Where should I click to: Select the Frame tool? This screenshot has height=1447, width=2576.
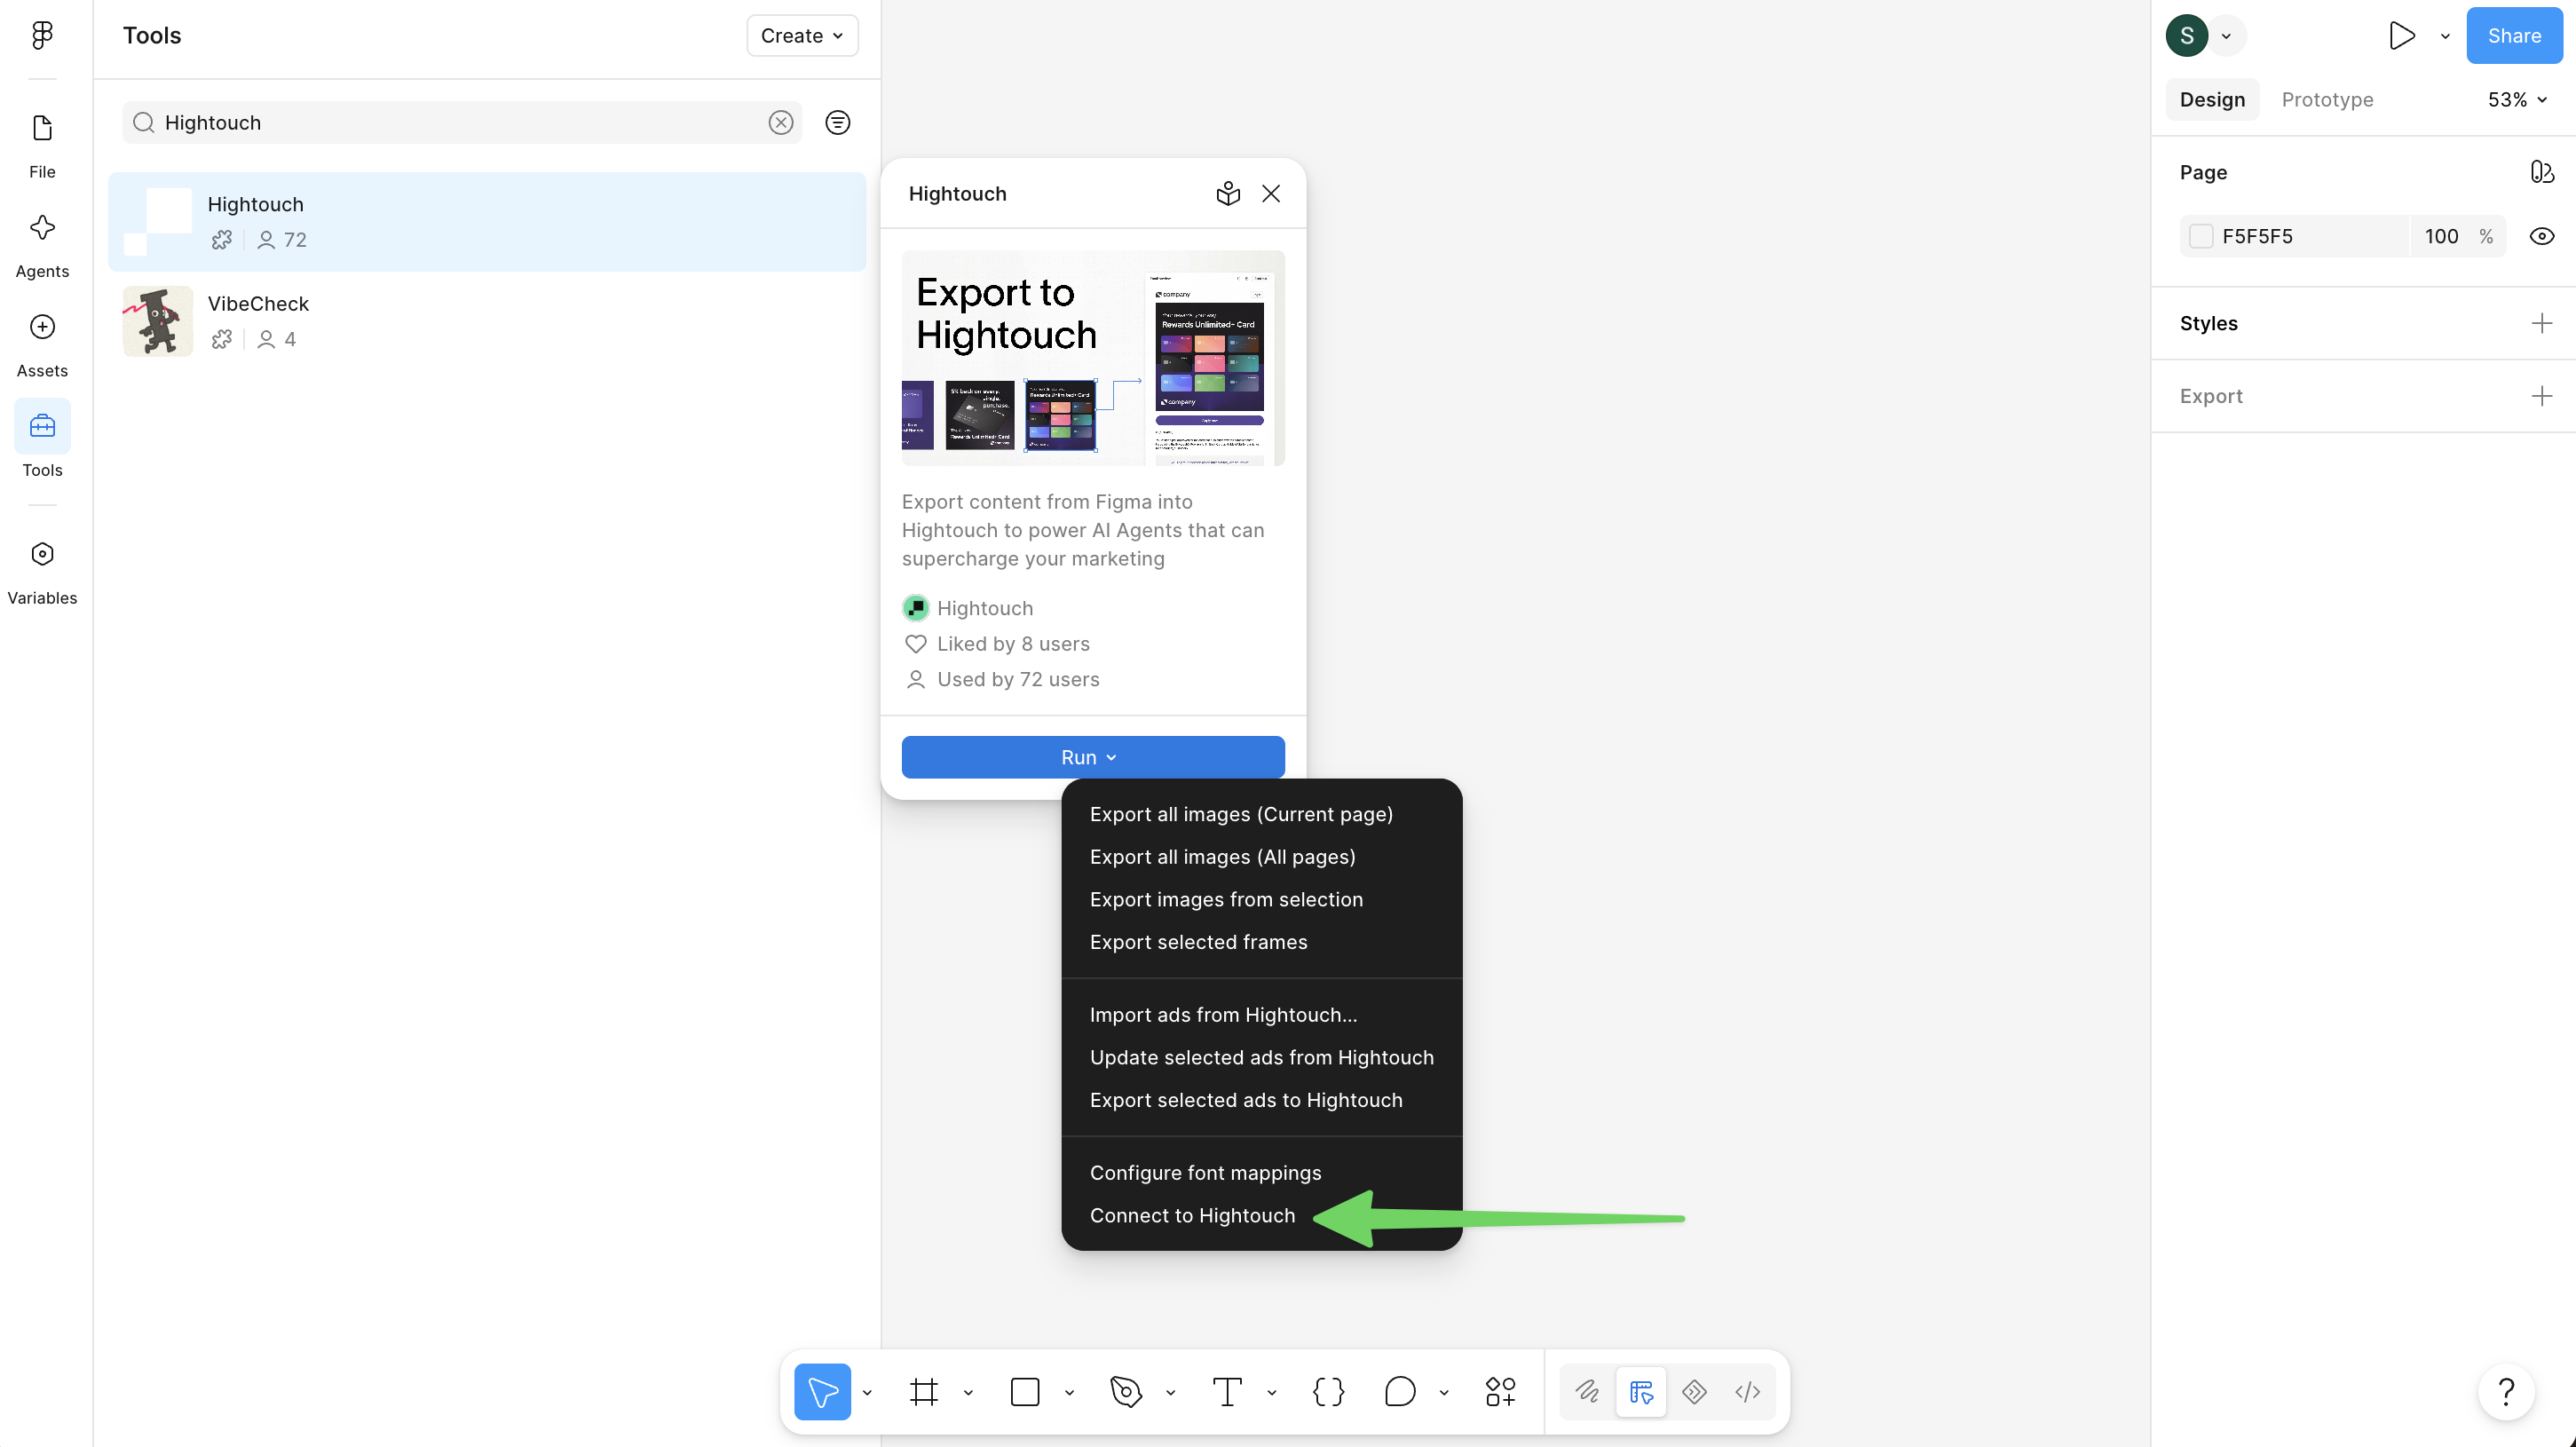[924, 1391]
